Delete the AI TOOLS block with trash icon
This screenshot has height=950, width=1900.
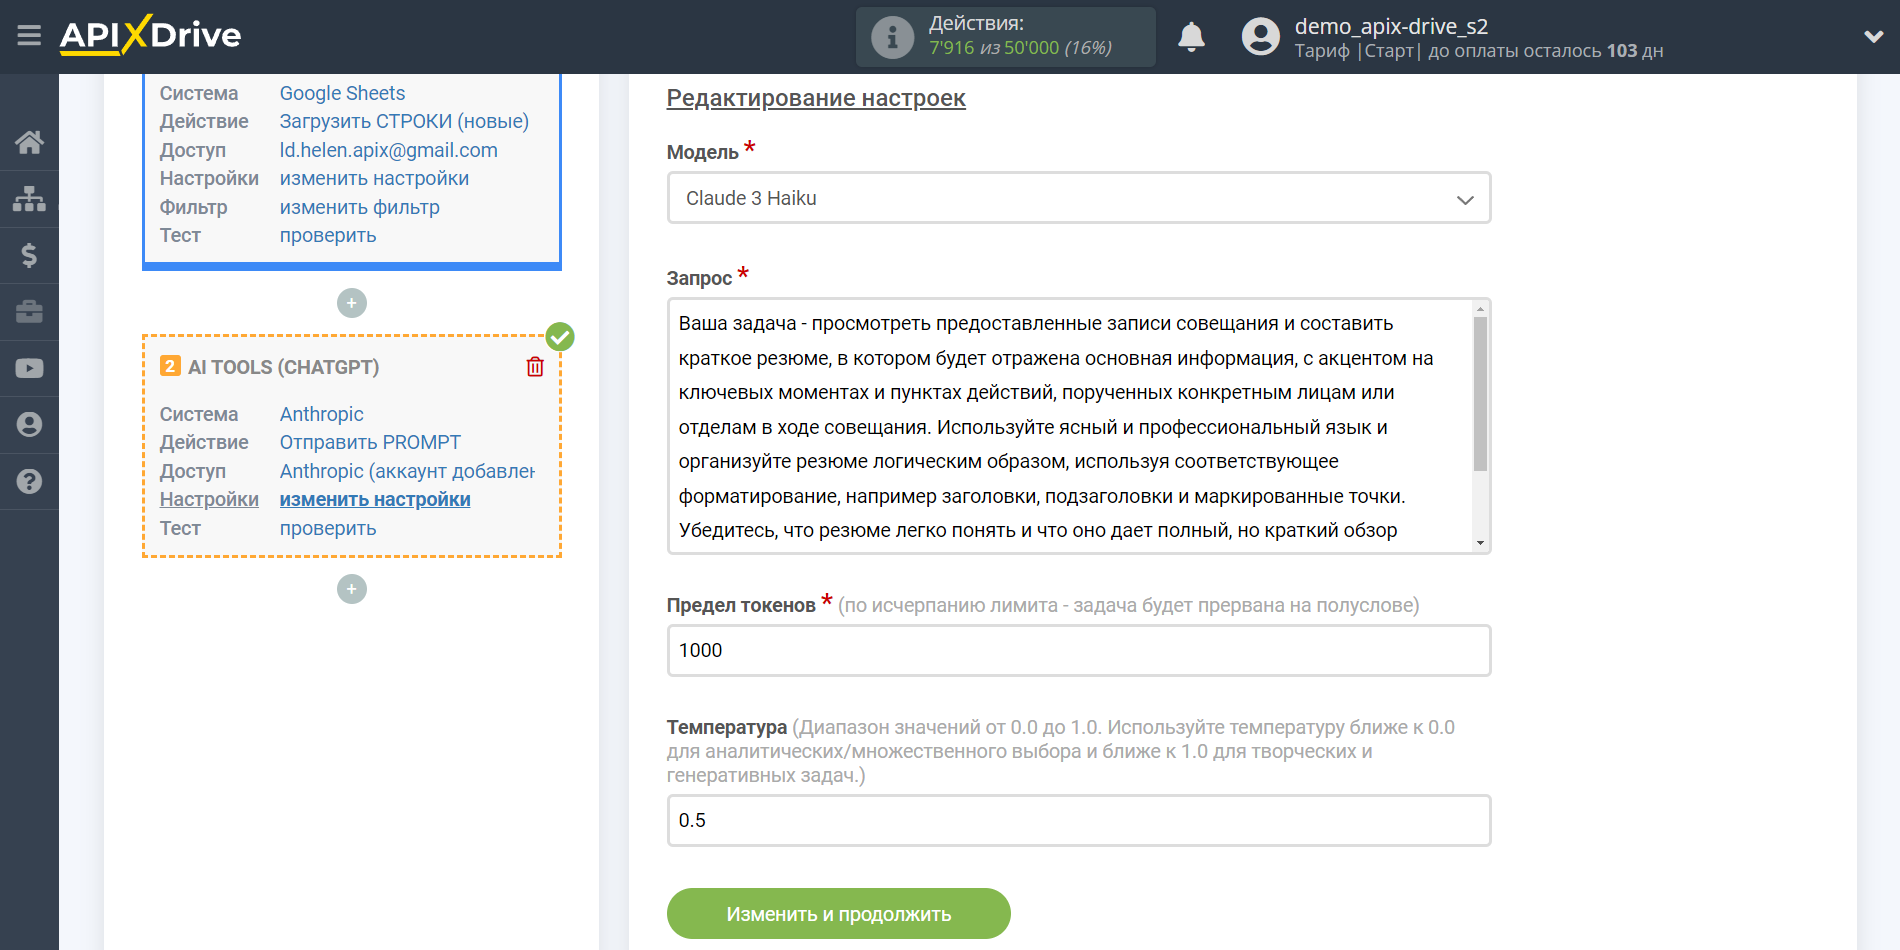pos(535,367)
